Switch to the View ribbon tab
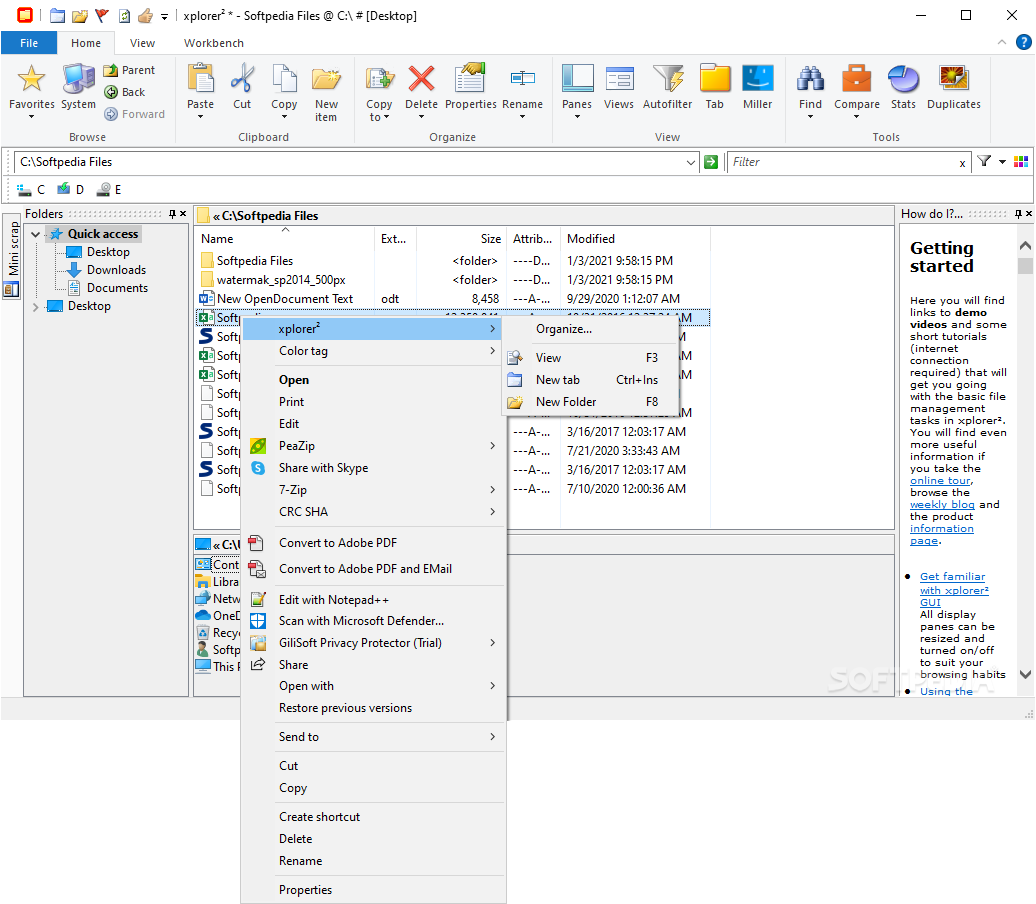Image resolution: width=1036 pixels, height=904 pixels. [142, 43]
